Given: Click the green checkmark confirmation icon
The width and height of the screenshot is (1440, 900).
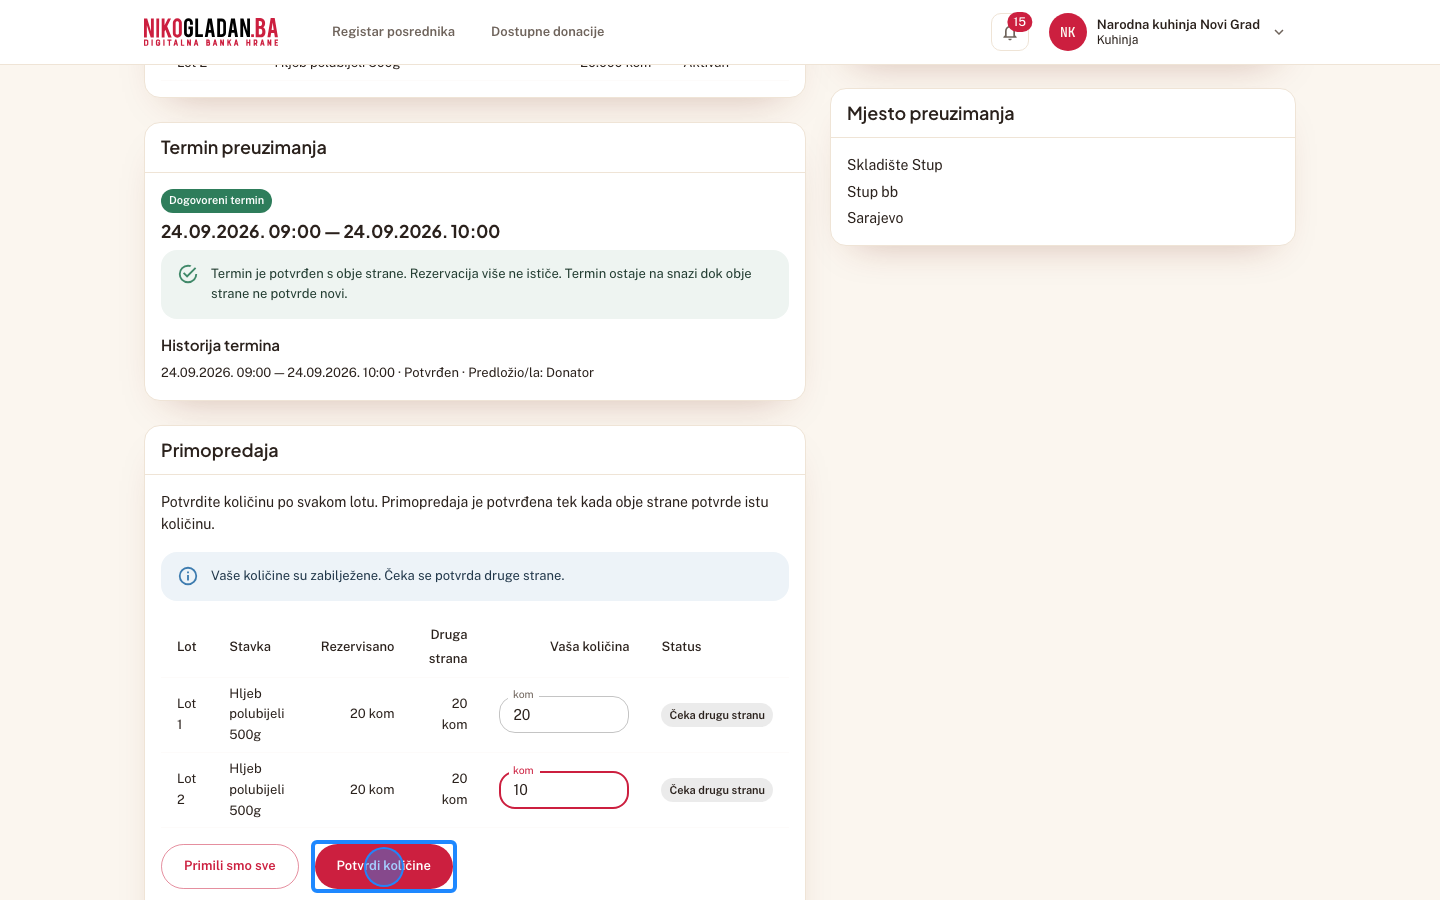Looking at the screenshot, I should [x=188, y=274].
